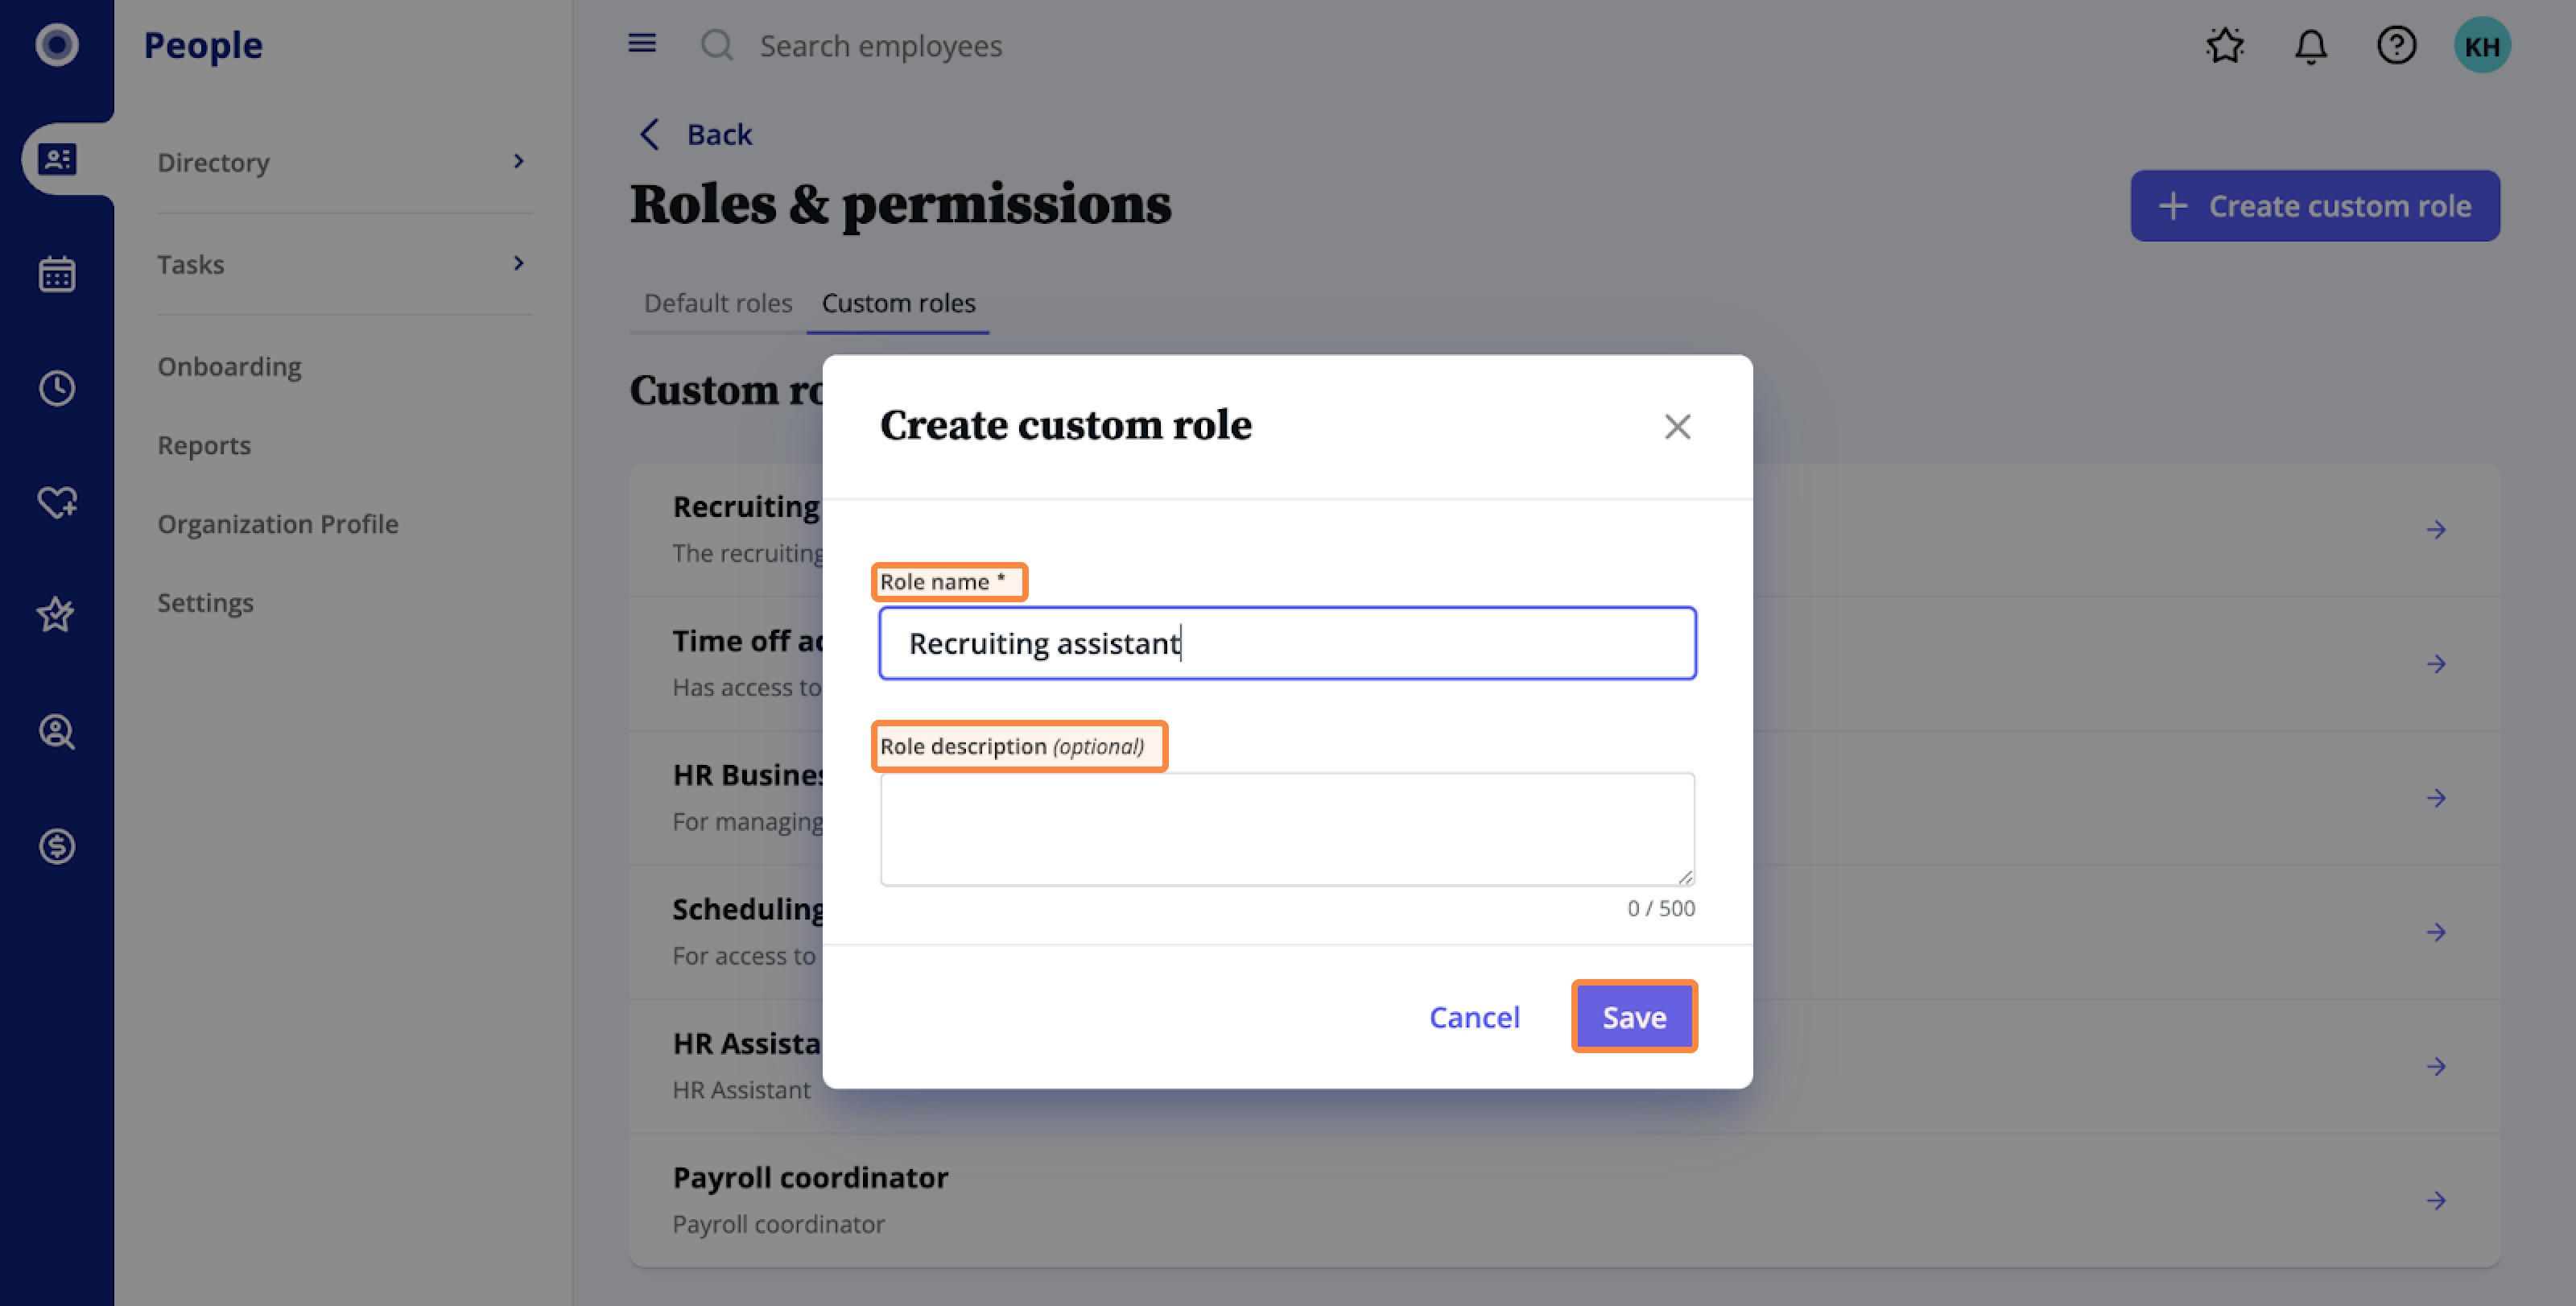Open the dollar payroll sidebar icon
2576x1306 pixels.
[x=57, y=846]
